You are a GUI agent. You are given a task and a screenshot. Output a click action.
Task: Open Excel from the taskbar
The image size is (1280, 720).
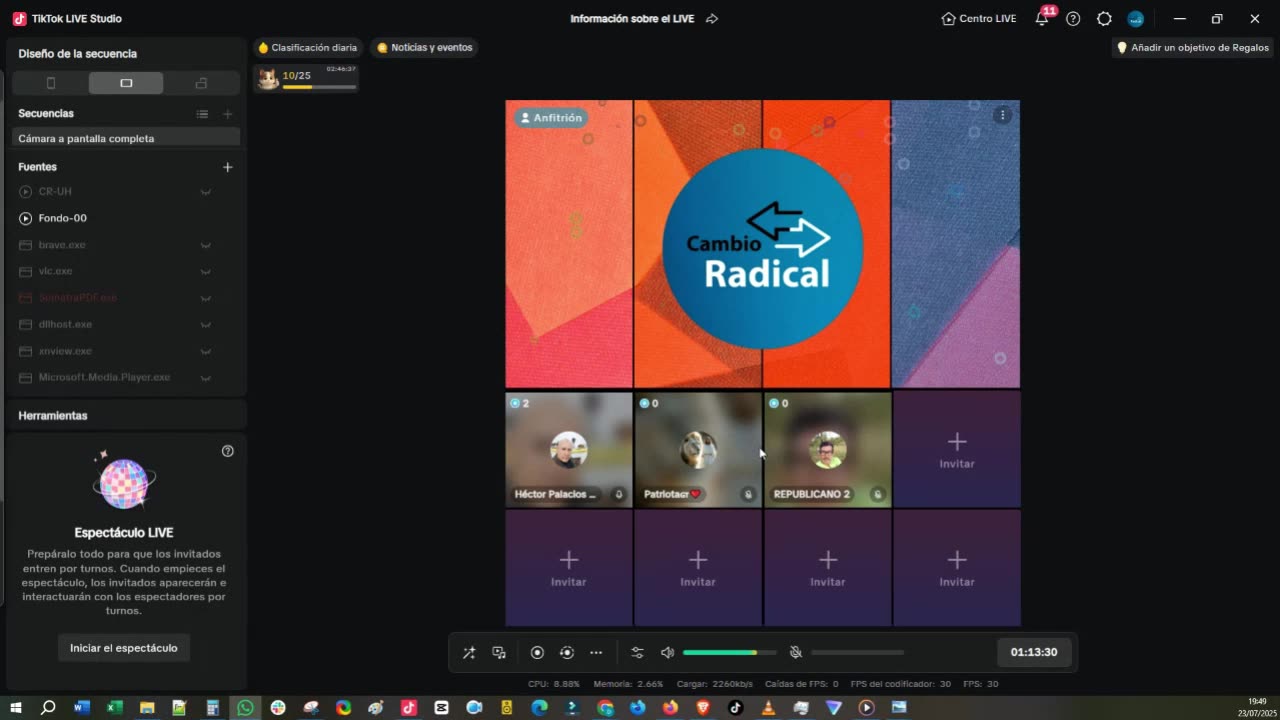point(115,708)
